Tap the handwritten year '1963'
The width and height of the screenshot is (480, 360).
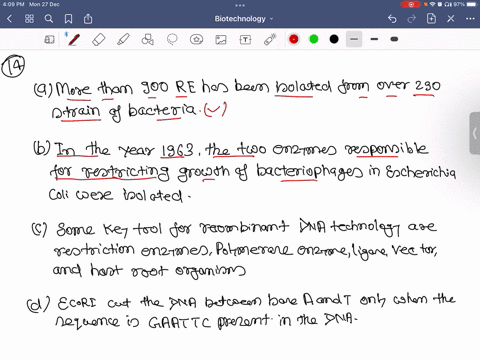[x=177, y=151]
